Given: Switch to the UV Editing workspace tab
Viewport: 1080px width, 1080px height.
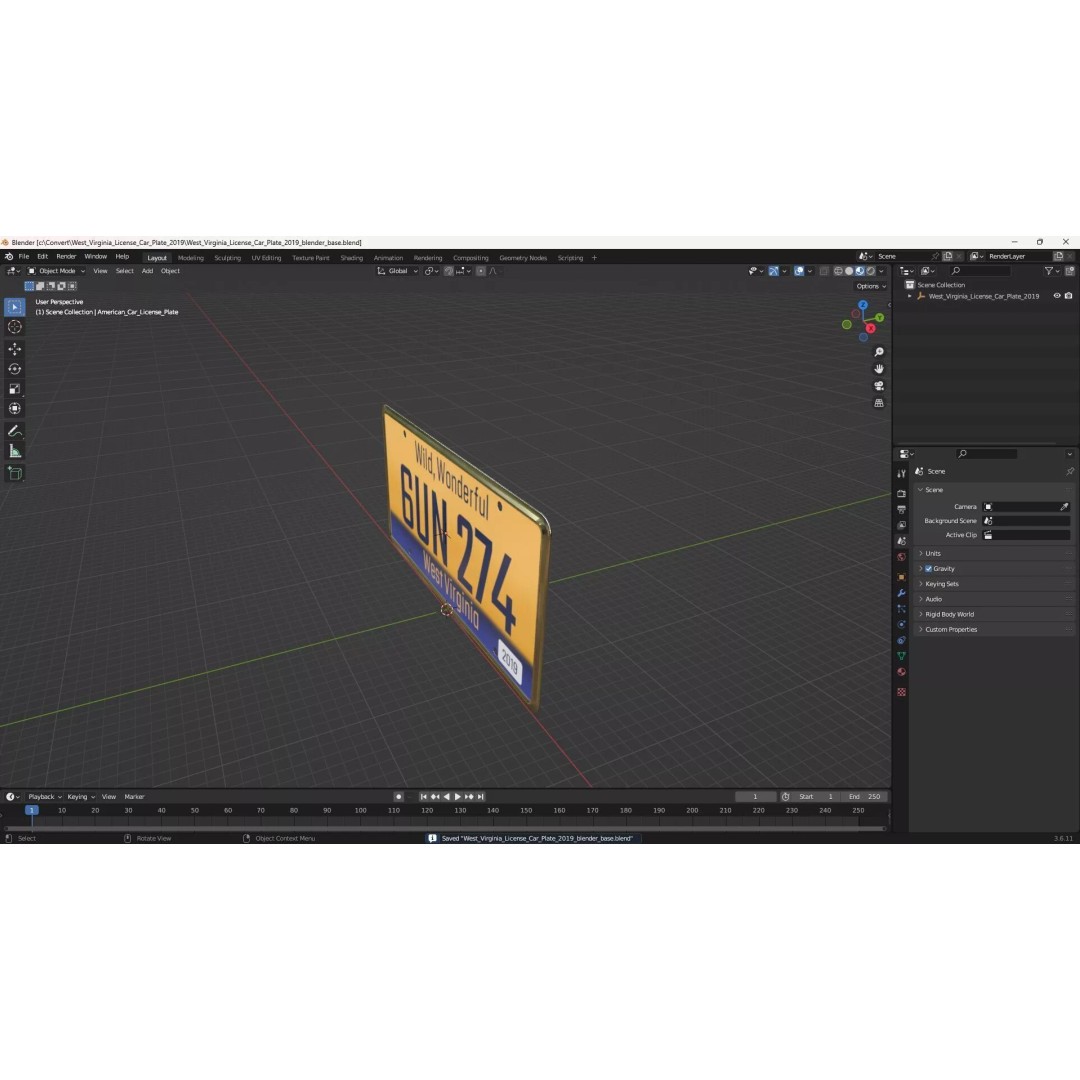Looking at the screenshot, I should pos(267,258).
